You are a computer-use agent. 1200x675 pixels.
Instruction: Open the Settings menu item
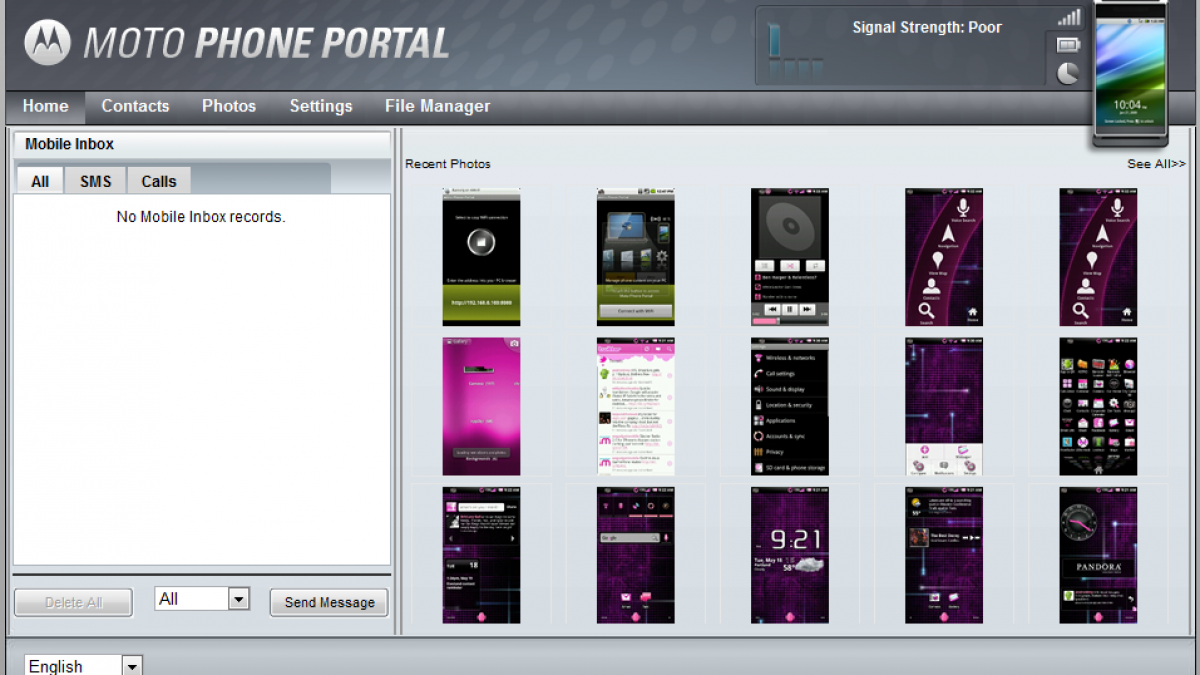[321, 106]
